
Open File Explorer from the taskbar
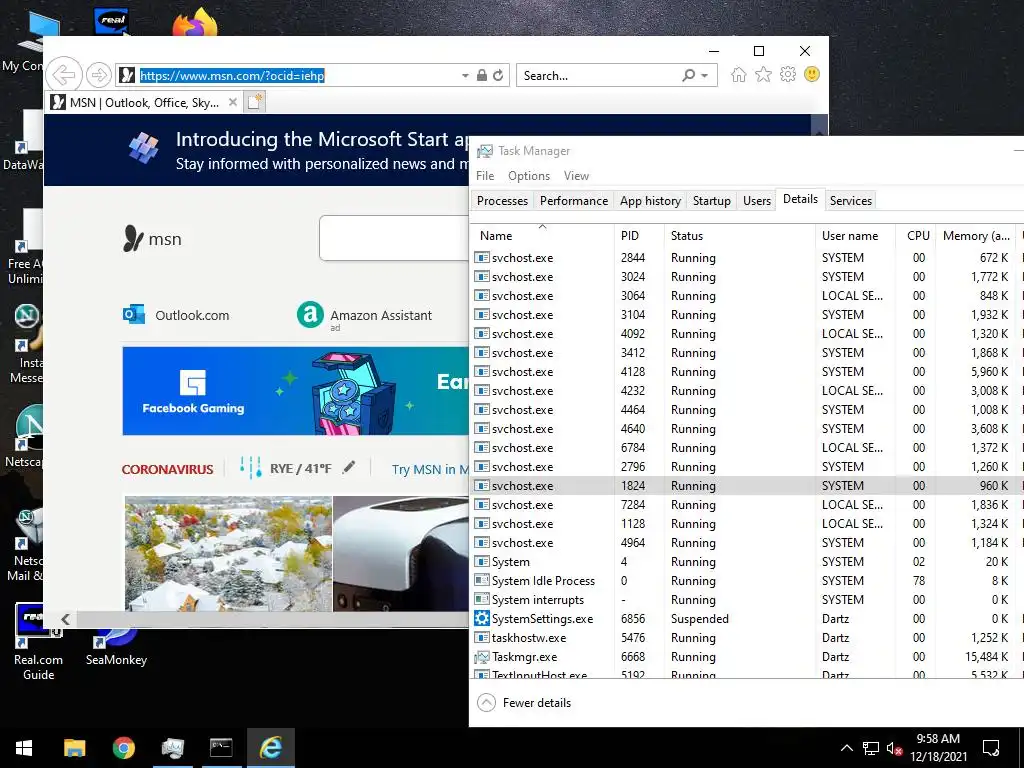click(74, 748)
